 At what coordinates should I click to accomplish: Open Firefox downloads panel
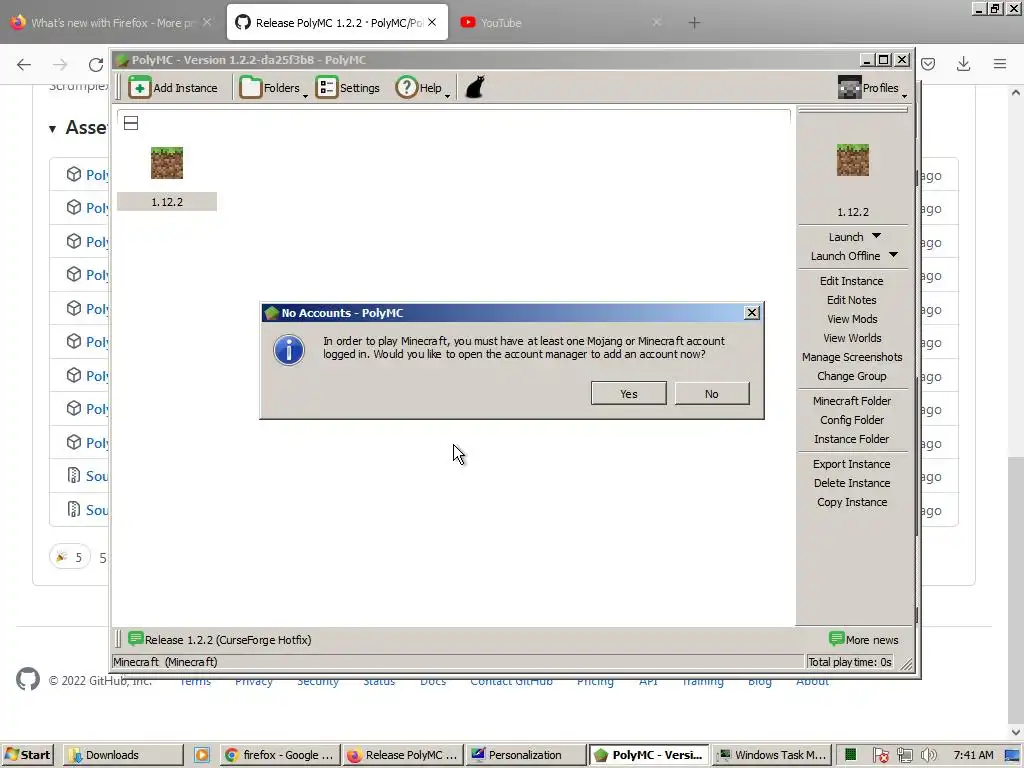[x=963, y=64]
